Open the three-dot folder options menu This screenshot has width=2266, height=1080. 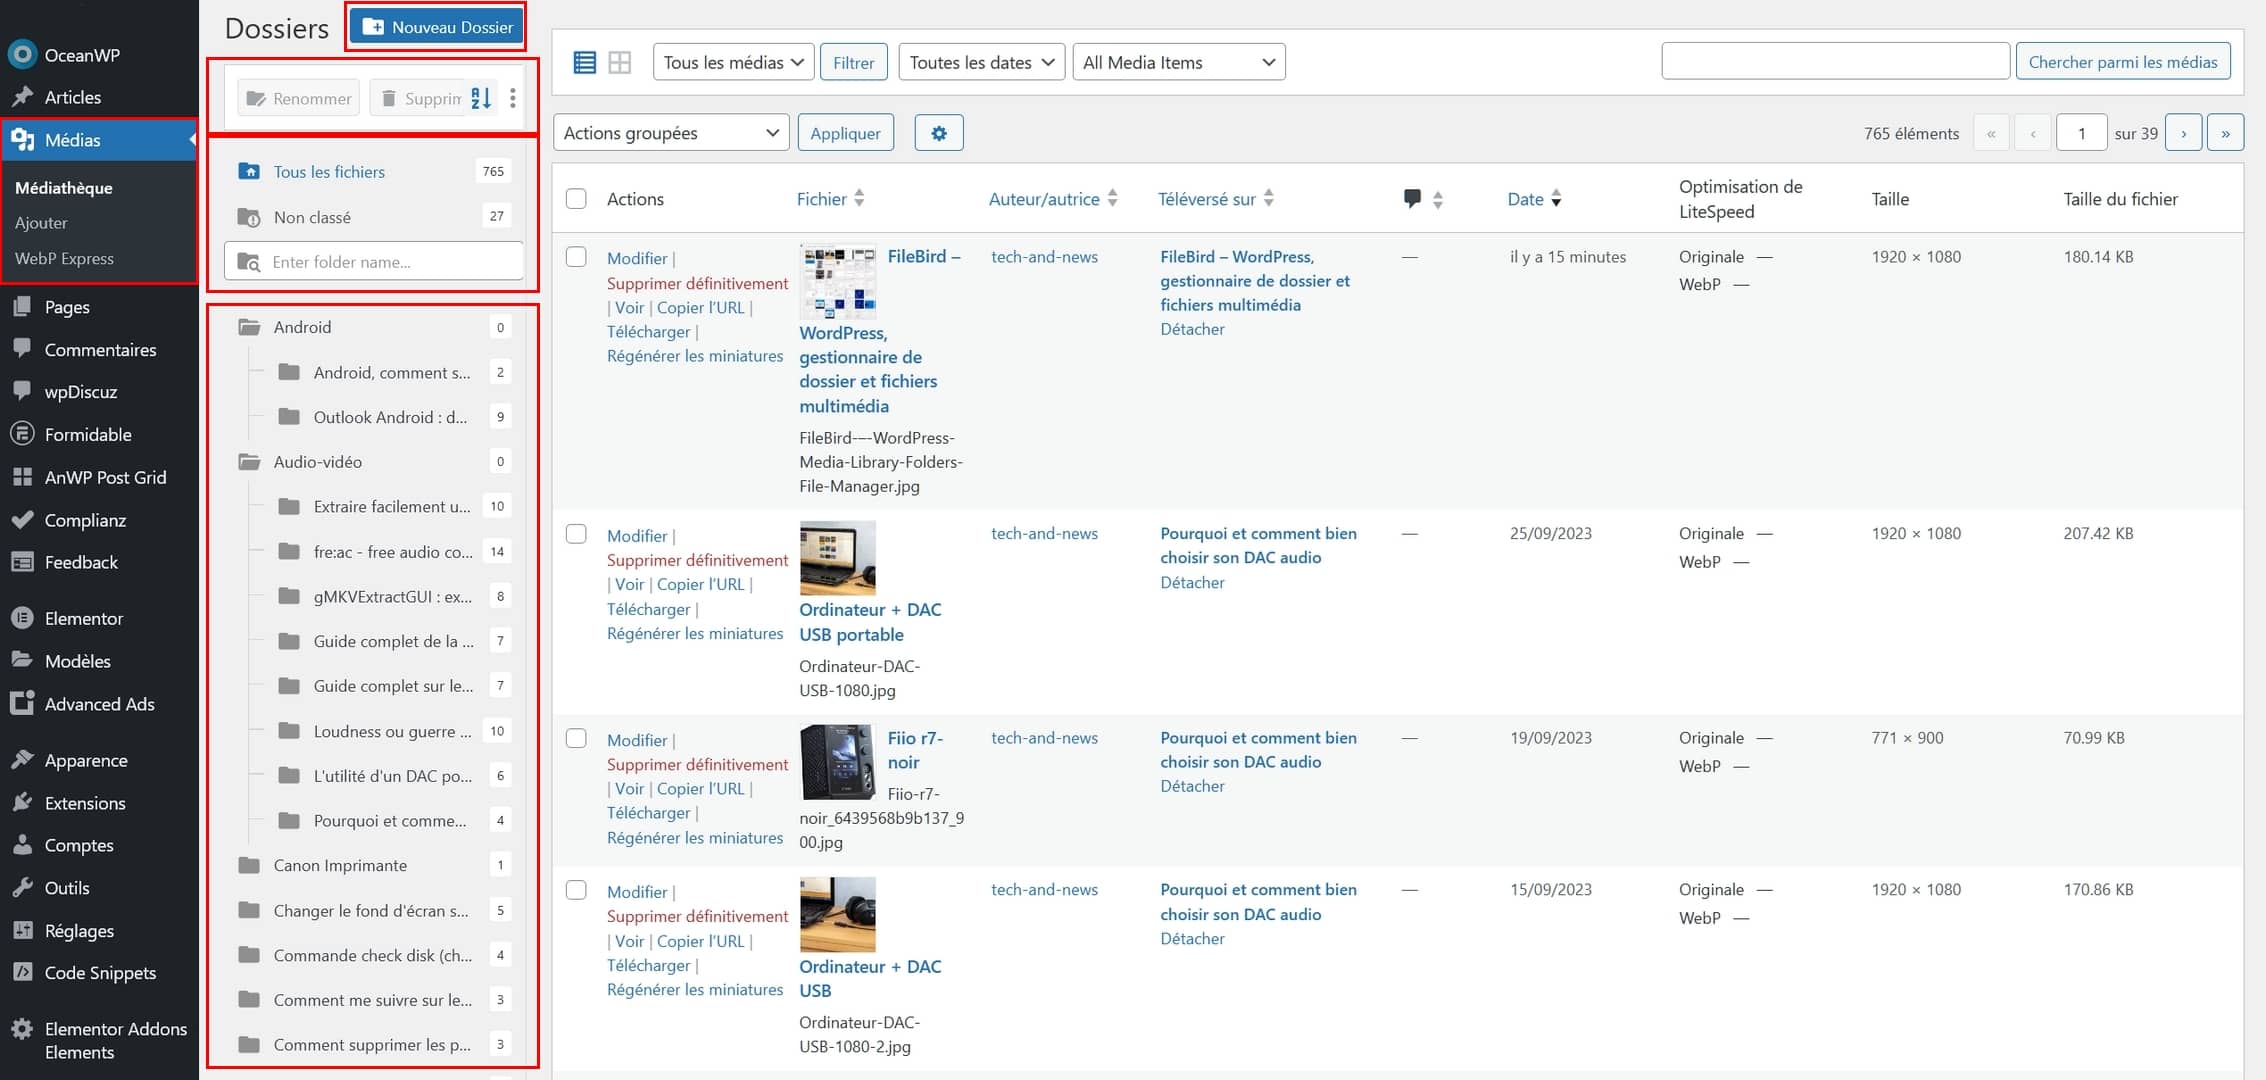513,98
